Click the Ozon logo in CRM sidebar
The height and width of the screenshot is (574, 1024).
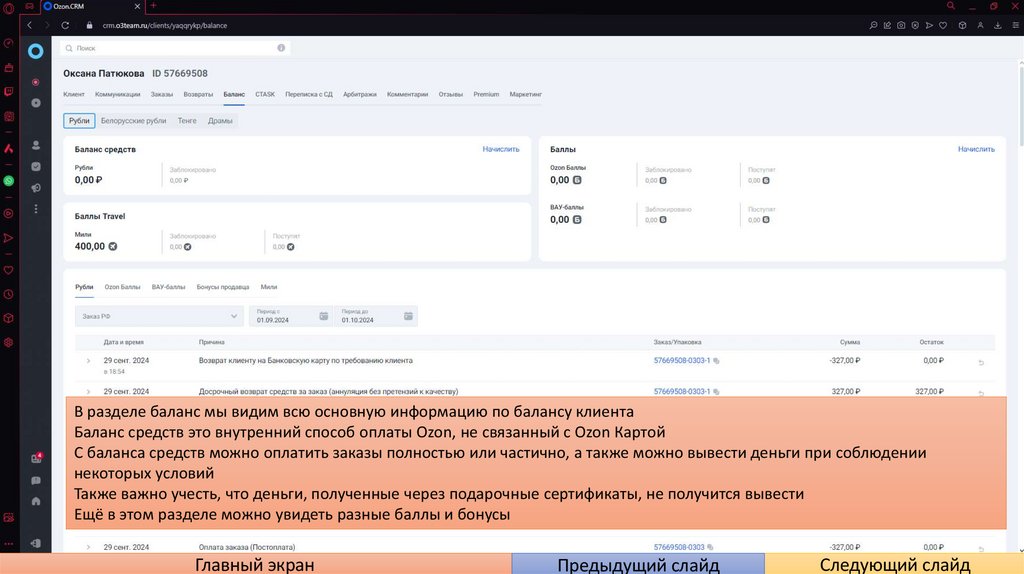coord(35,51)
